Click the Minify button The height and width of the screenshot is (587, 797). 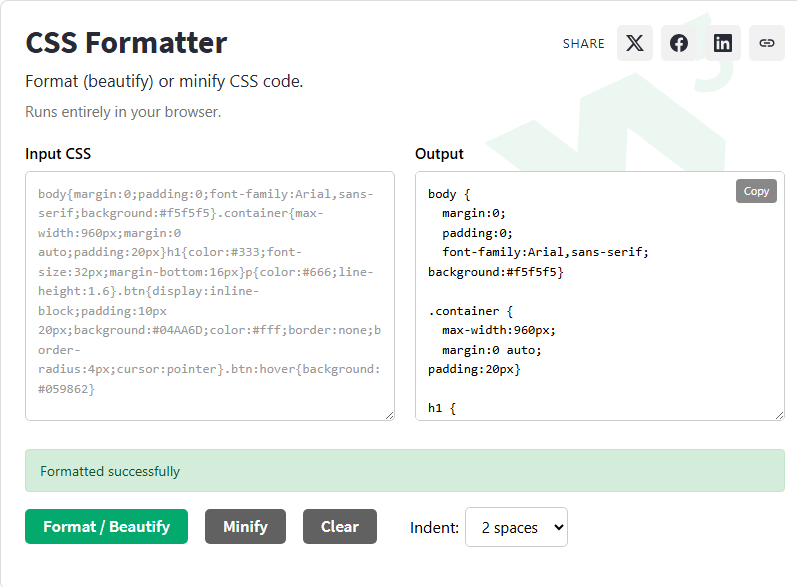click(246, 527)
